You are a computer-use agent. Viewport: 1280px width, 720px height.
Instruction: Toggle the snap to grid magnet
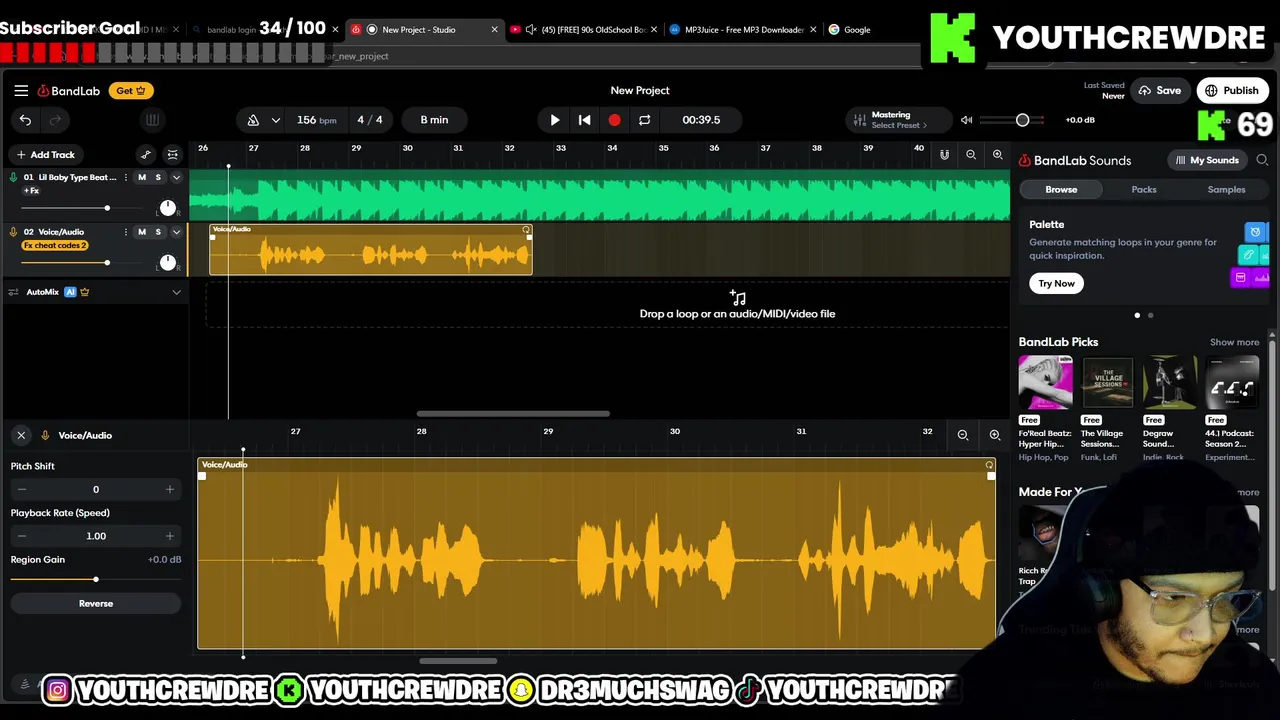click(x=944, y=155)
